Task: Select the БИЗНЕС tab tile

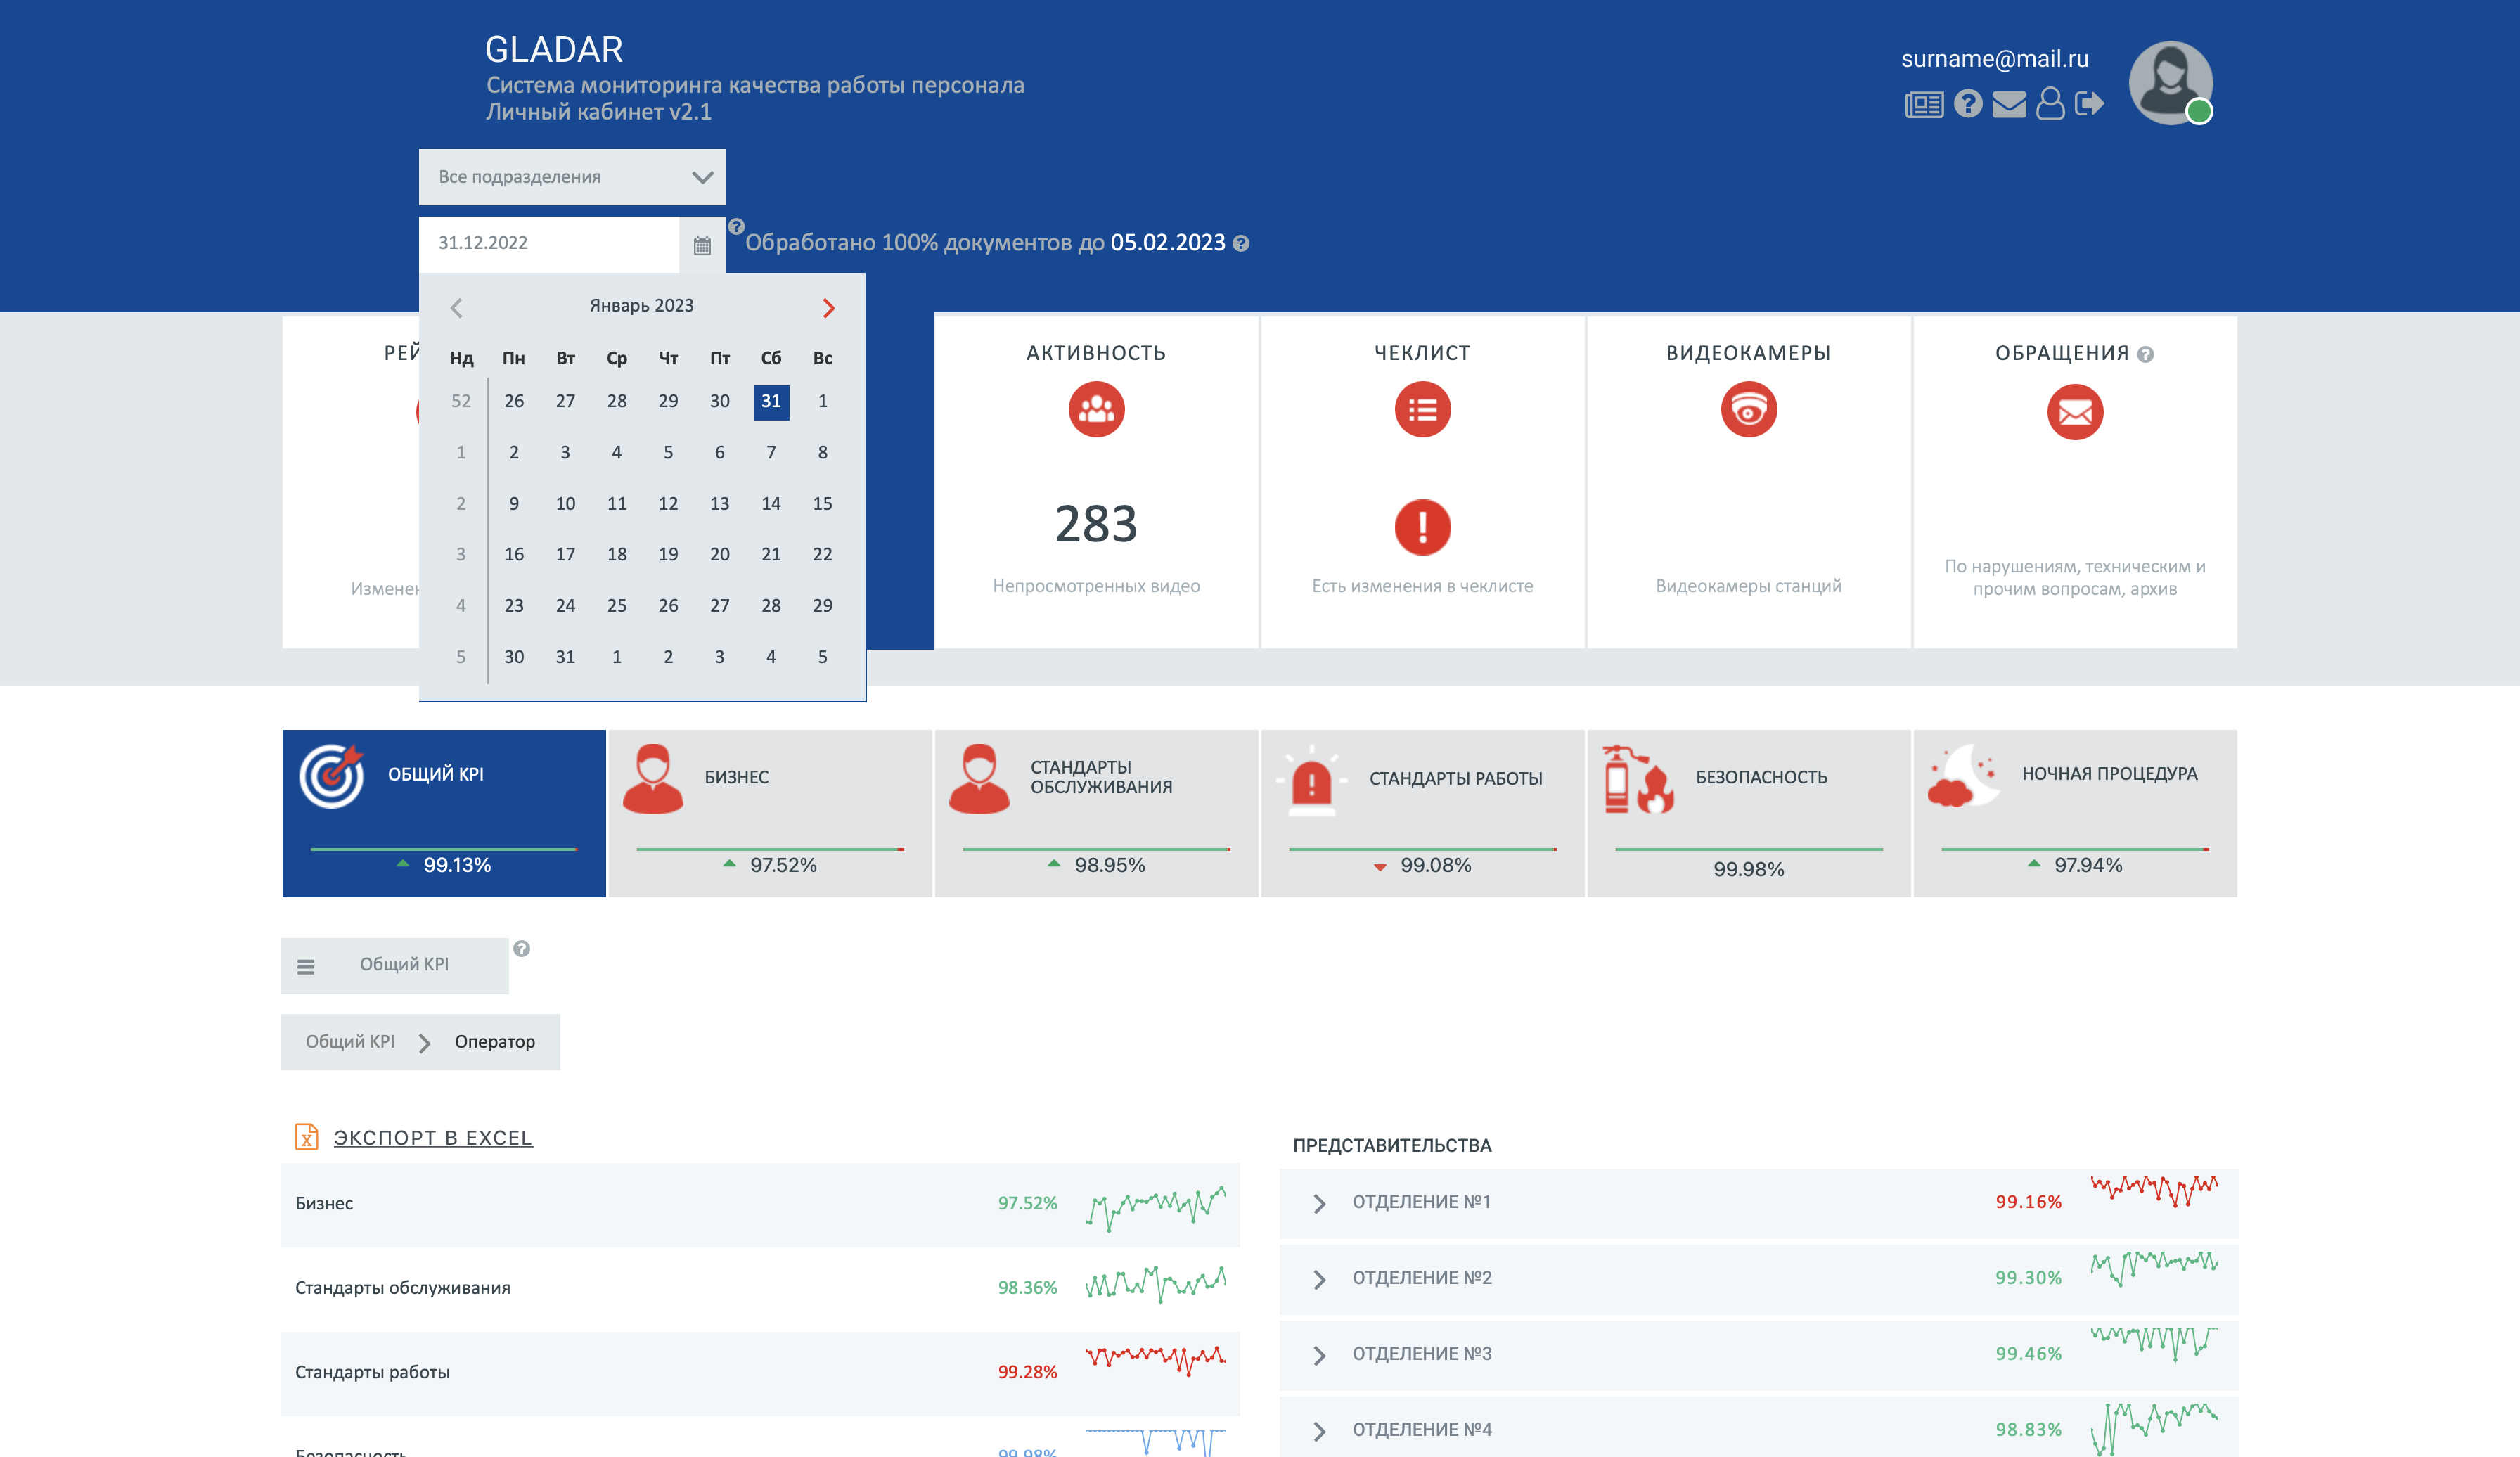Action: pos(770,813)
